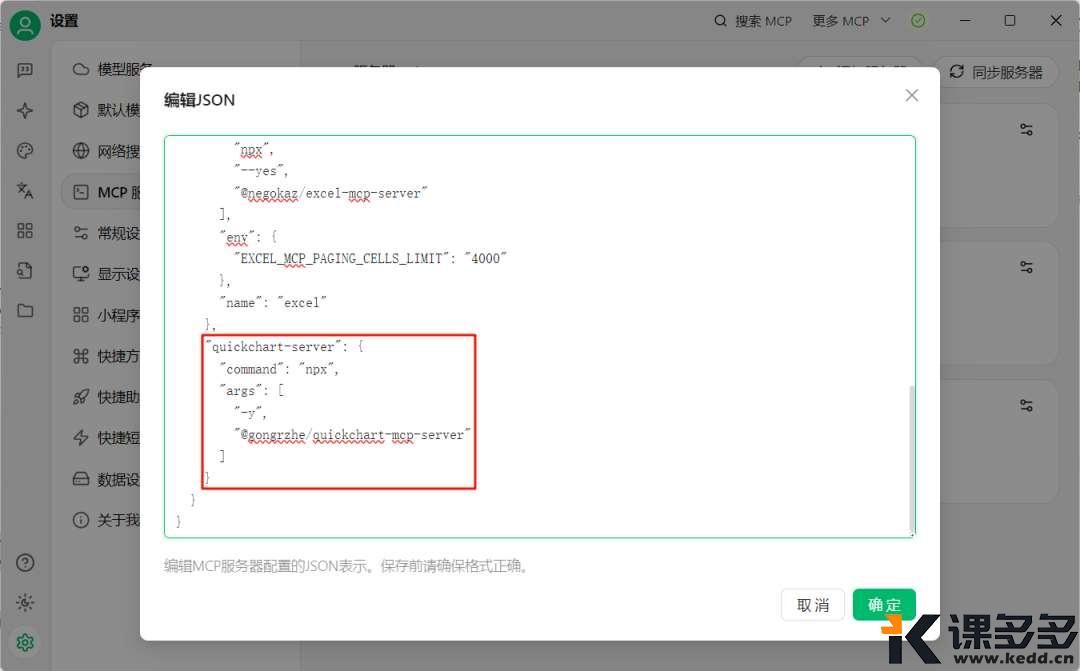Click the "@negokaz/excel-mcp-server" text line
The width and height of the screenshot is (1080, 671).
pyautogui.click(x=331, y=193)
